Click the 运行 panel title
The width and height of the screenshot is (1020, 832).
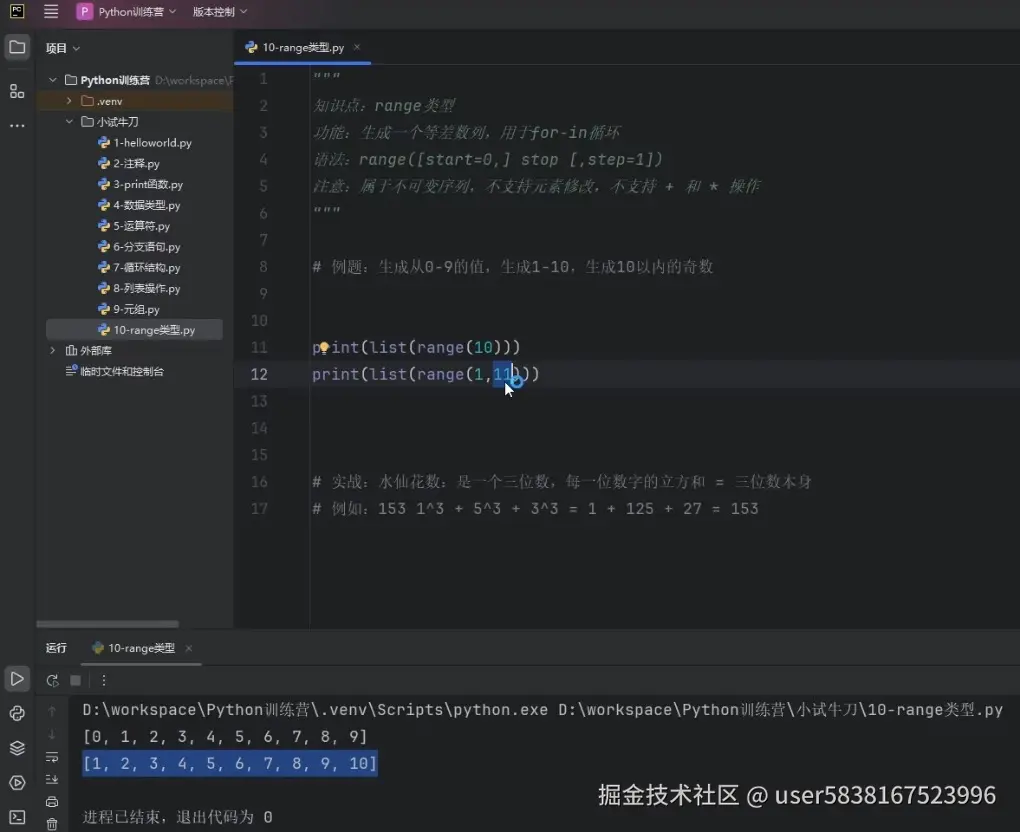click(56, 648)
